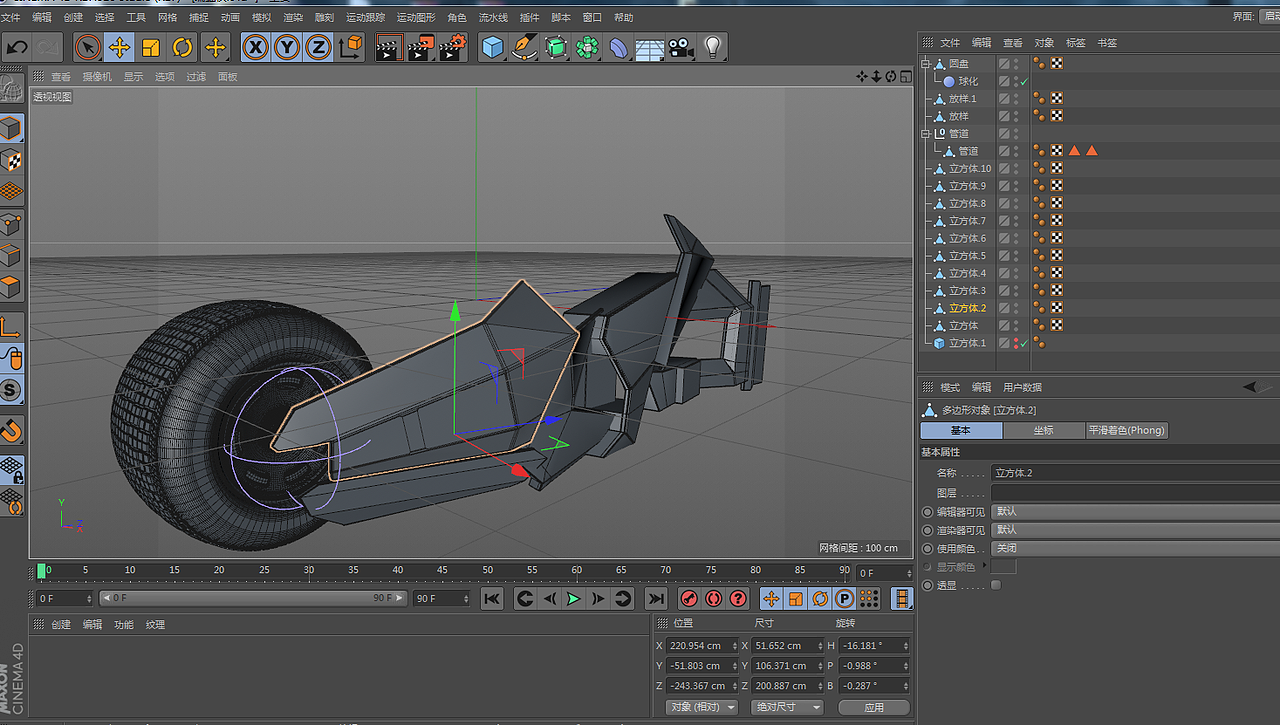The image size is (1280, 725).
Task: Collapse the 管道 hierarchy in the Object Manager
Action: click(x=925, y=134)
